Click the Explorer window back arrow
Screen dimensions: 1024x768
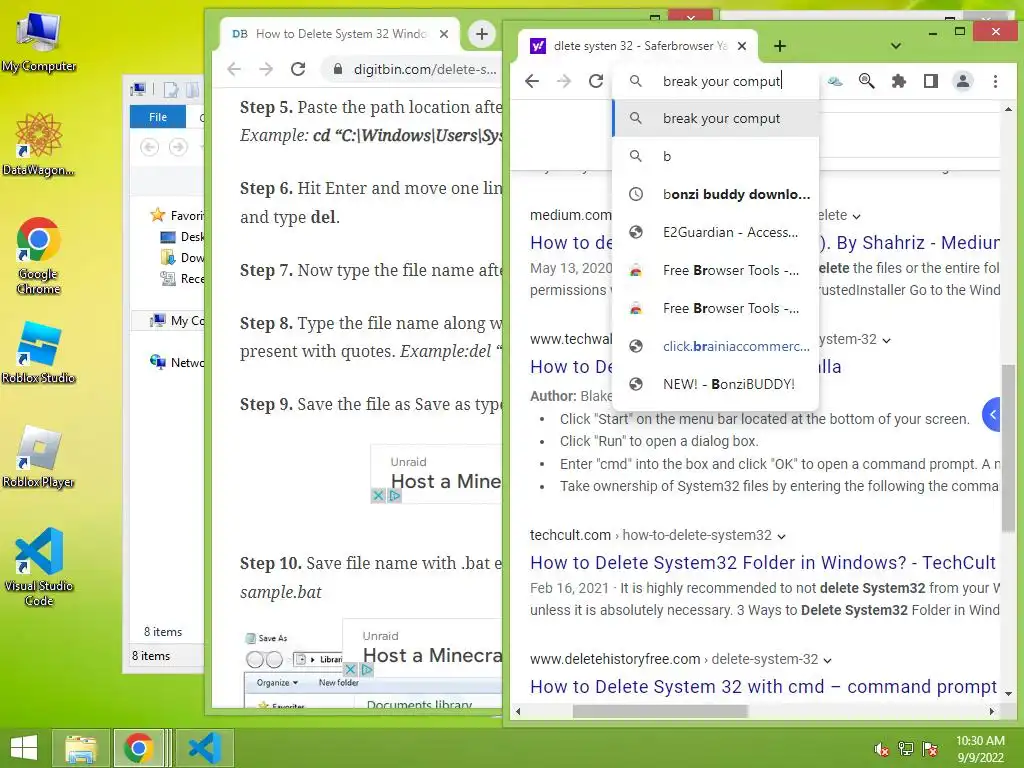tap(150, 147)
